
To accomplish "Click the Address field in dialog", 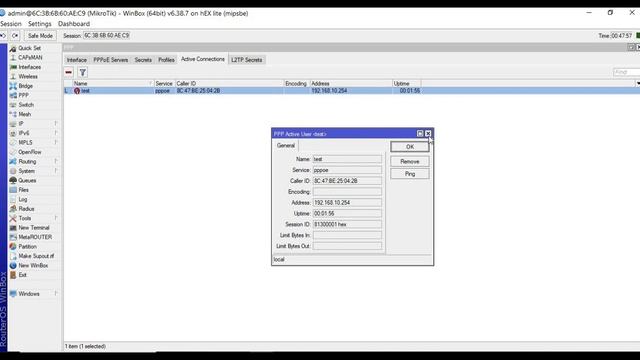I will tap(347, 202).
